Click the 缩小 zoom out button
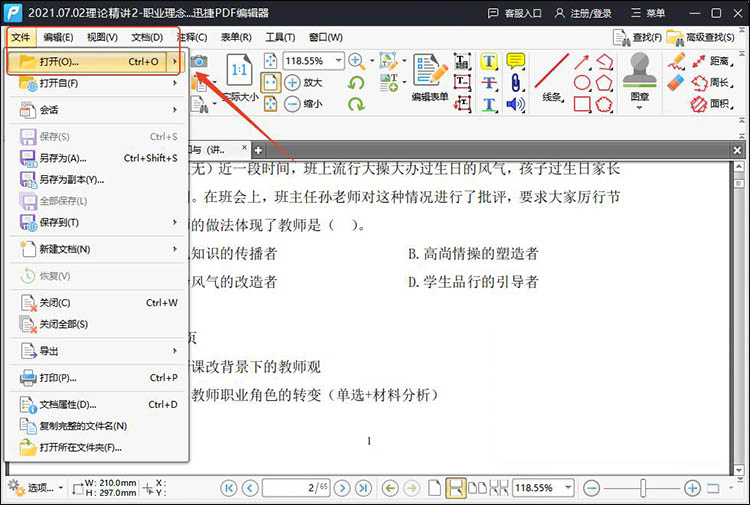This screenshot has width=750, height=505. pyautogui.click(x=303, y=104)
